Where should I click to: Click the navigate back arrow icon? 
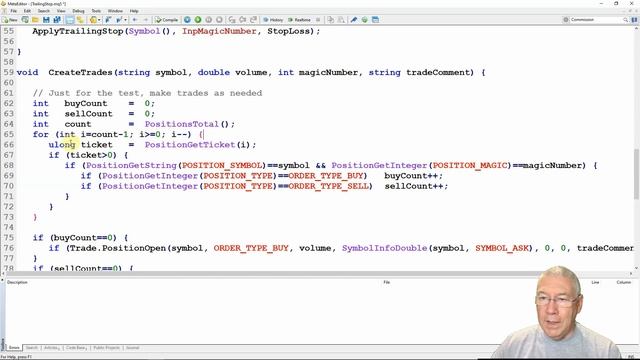click(x=134, y=20)
